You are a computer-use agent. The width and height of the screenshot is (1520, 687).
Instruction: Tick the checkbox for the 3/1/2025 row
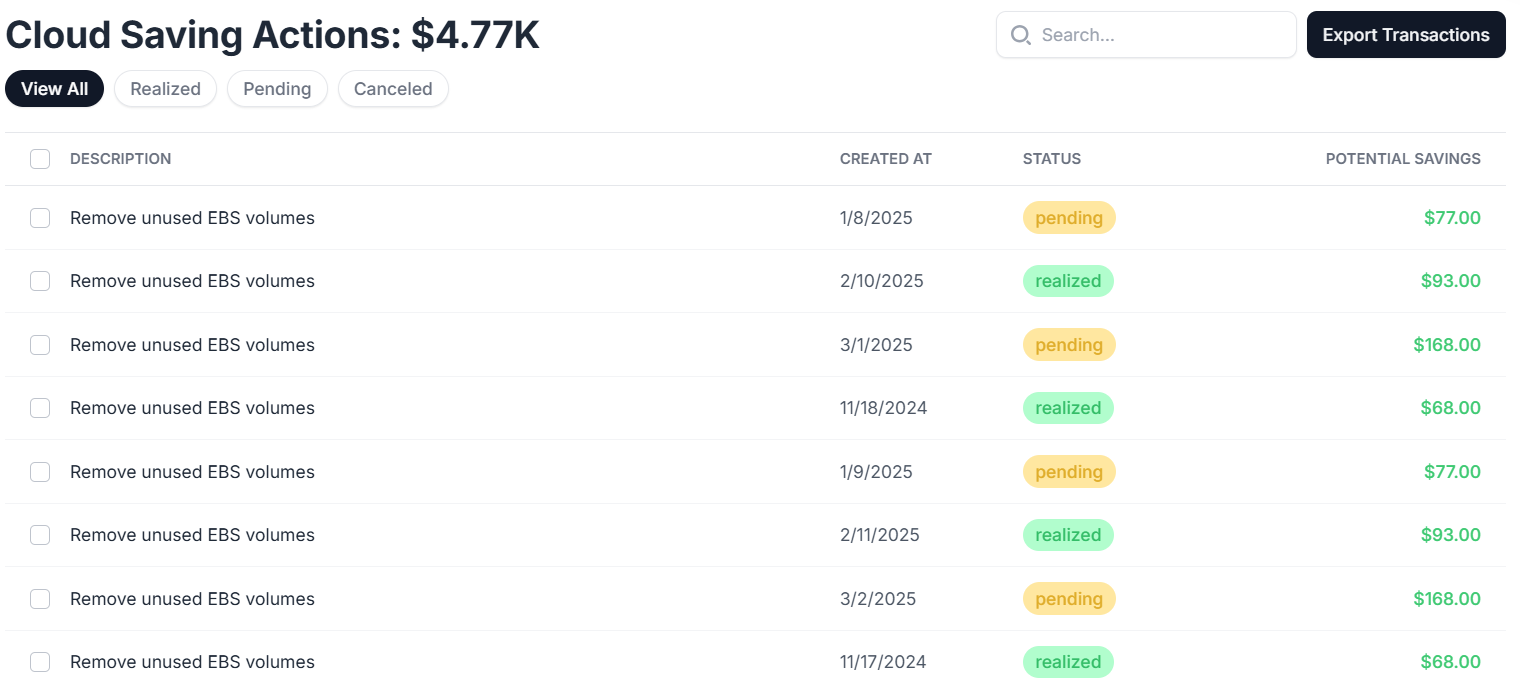[40, 345]
